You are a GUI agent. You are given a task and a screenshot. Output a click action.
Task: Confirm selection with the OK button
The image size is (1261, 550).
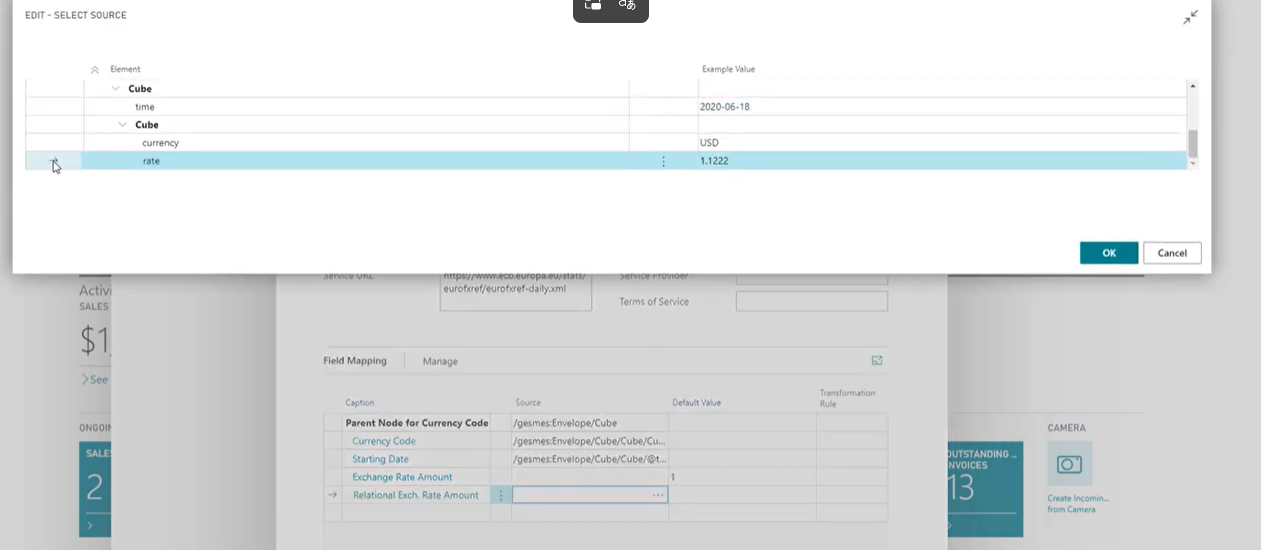[1109, 253]
